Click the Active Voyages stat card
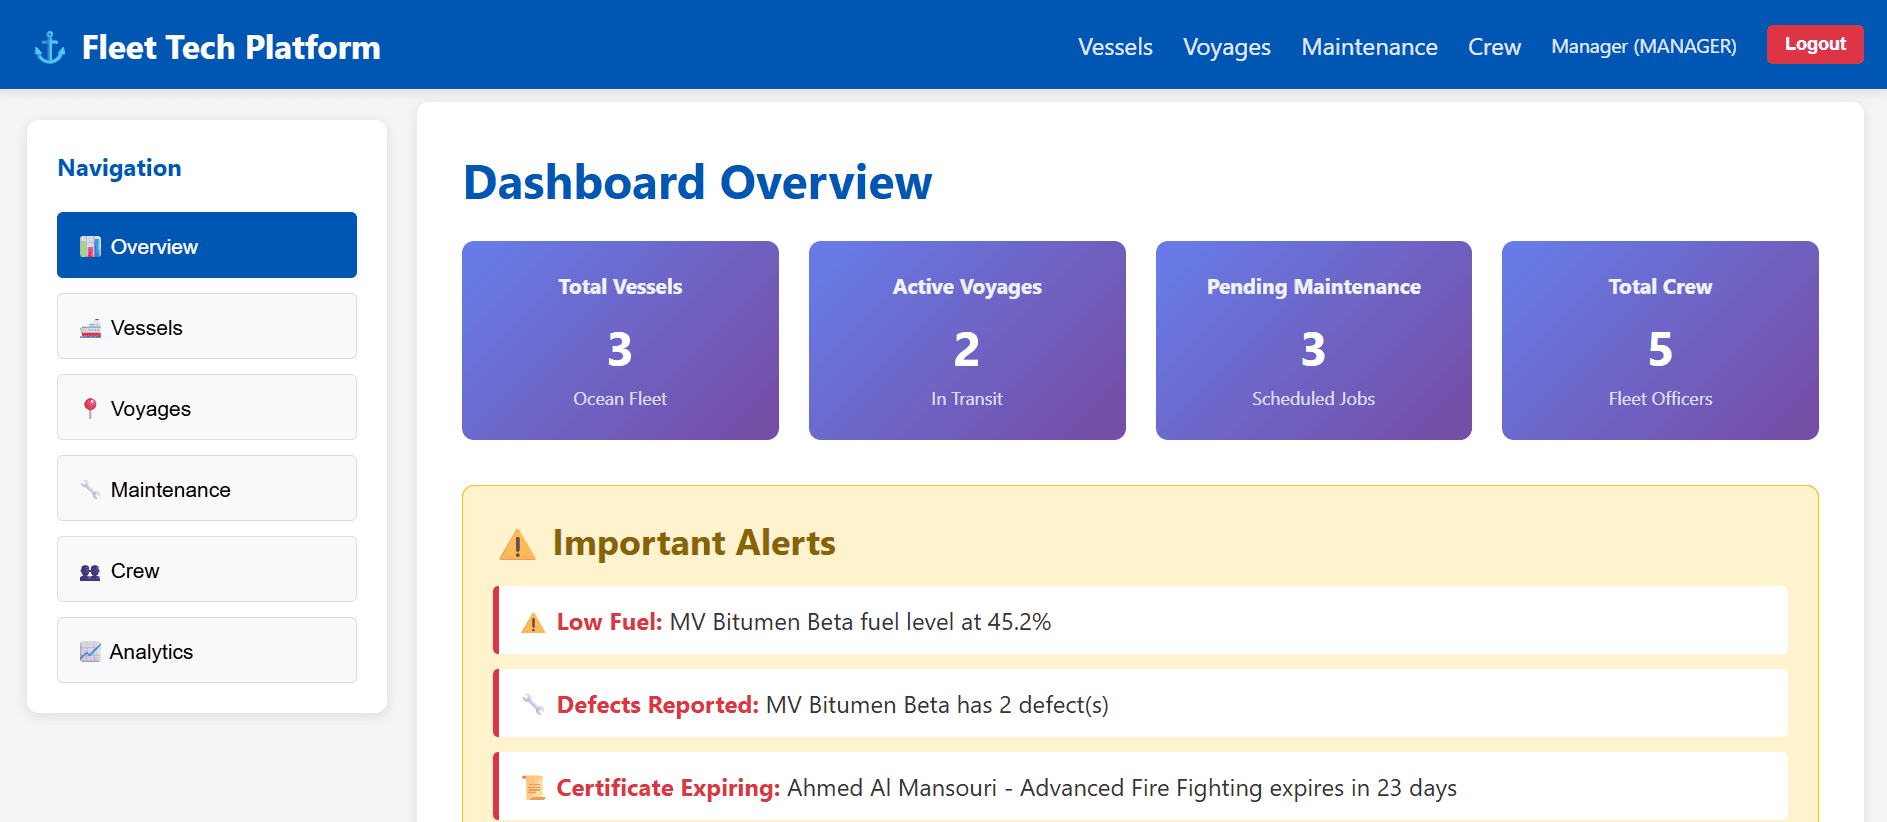The height and width of the screenshot is (822, 1887). coord(967,340)
